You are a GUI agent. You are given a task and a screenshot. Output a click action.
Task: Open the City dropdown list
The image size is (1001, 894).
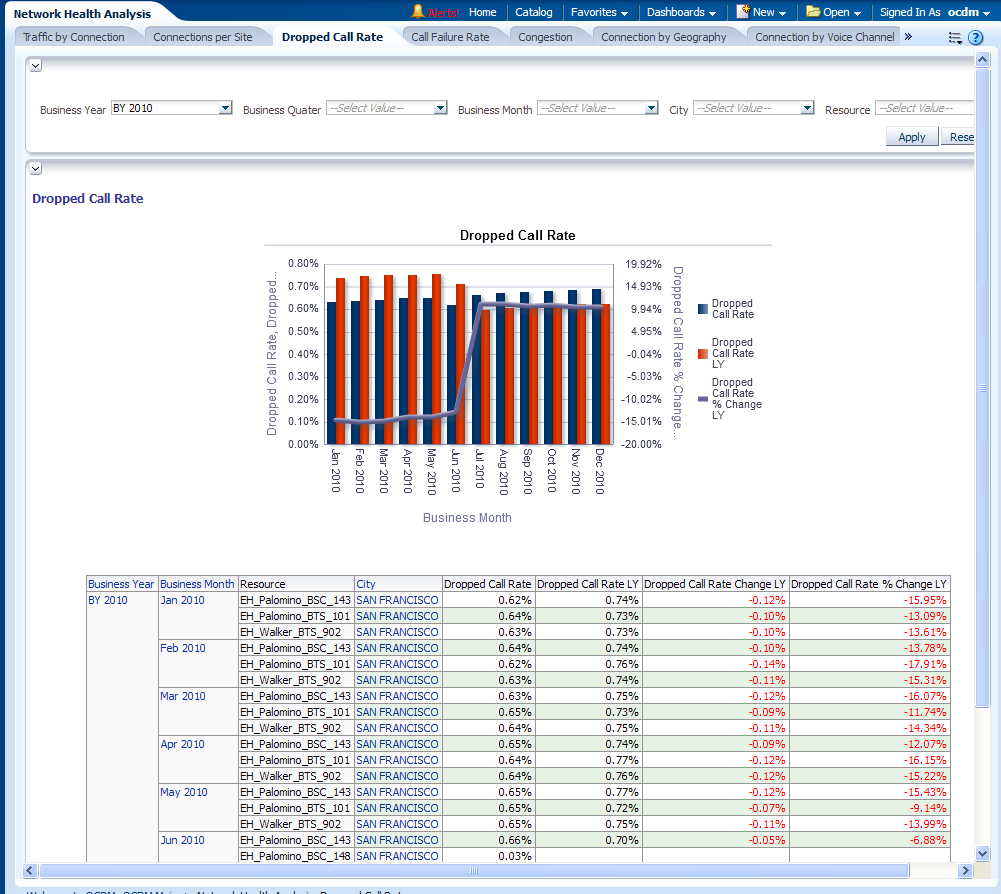click(x=807, y=108)
